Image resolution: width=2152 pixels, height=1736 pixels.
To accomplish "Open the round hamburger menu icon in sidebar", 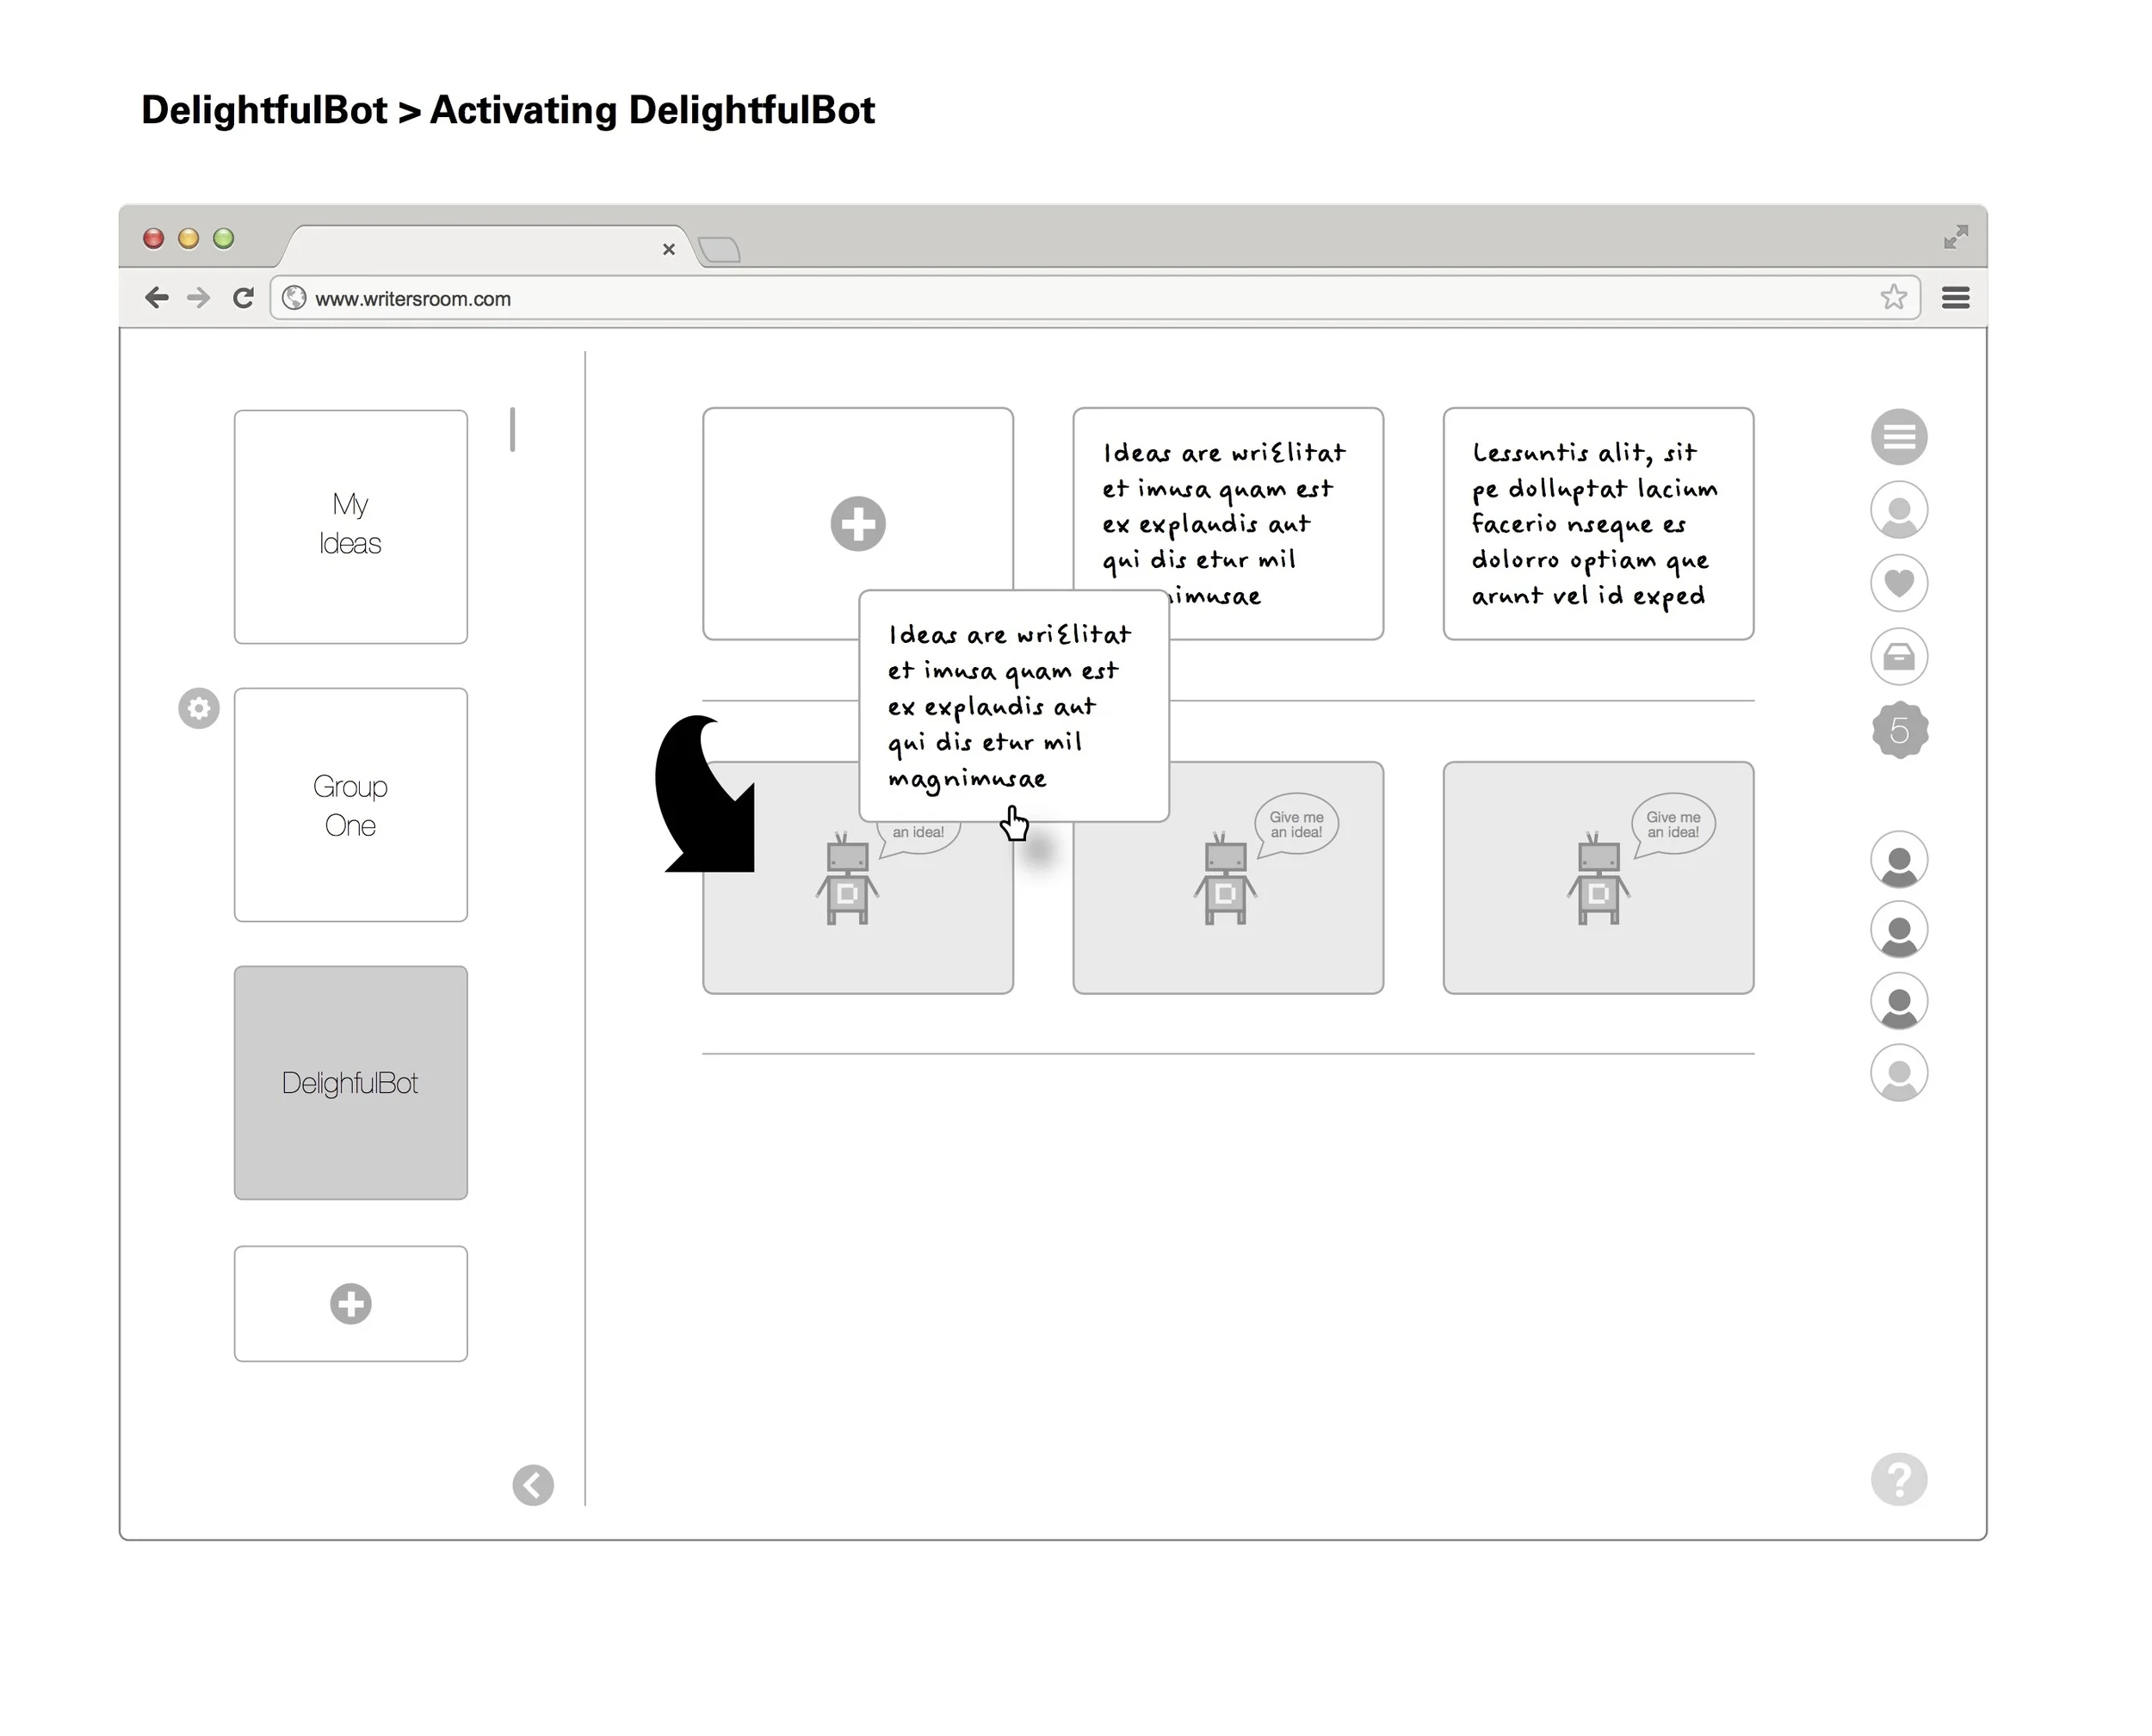I will 1898,437.
